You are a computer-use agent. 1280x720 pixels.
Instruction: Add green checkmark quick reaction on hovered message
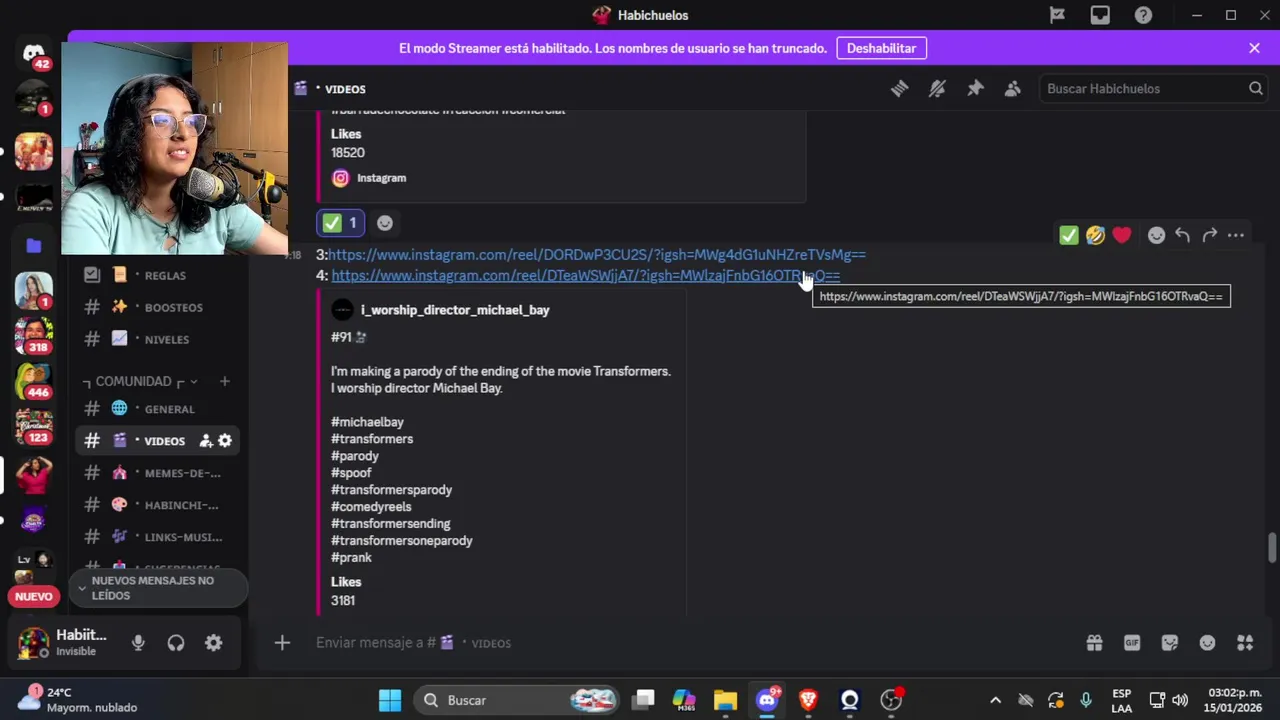[x=1069, y=235]
